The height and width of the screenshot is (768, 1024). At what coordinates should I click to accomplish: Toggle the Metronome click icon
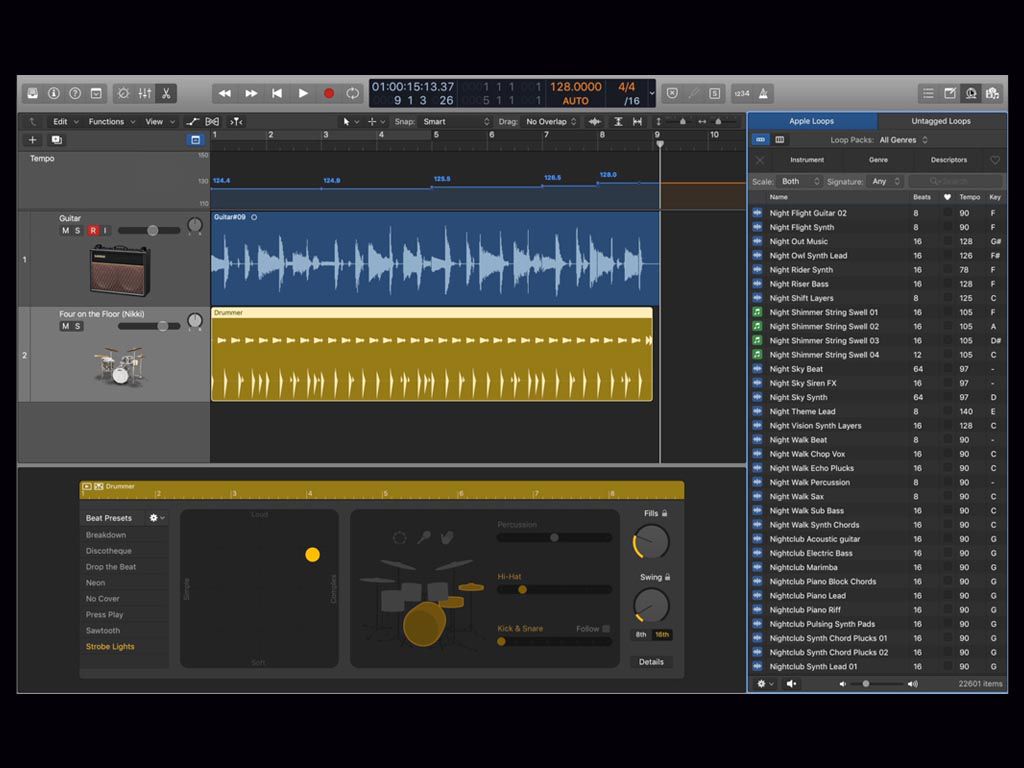(763, 93)
